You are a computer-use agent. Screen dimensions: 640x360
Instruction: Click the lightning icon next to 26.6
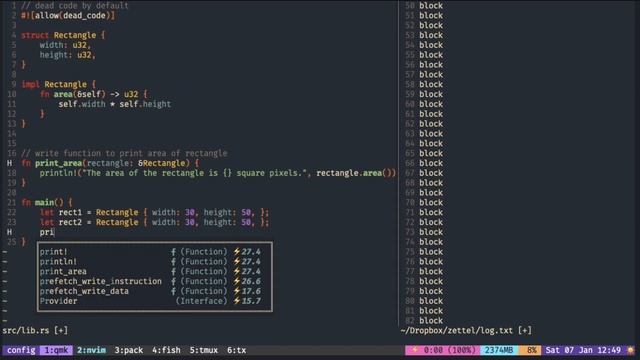pos(236,281)
